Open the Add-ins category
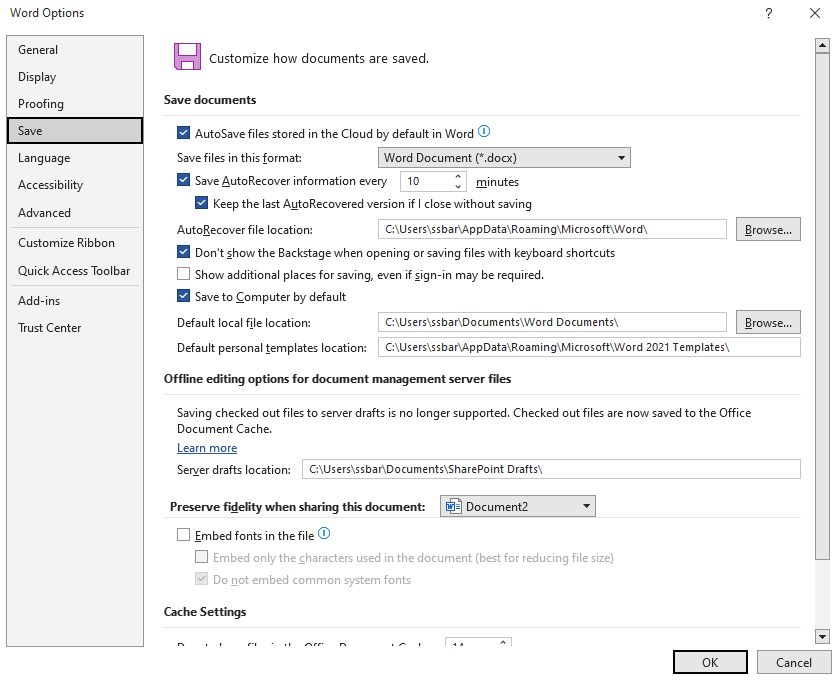Screen dimensions: 838x681 pos(75,301)
